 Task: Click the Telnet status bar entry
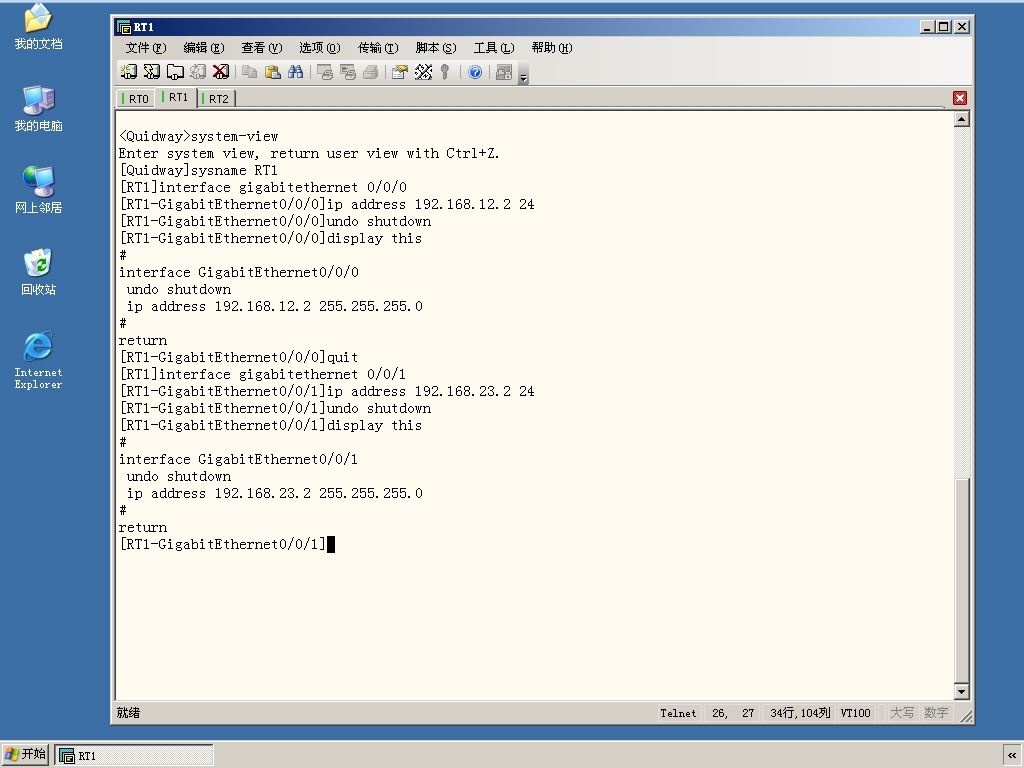click(x=678, y=713)
